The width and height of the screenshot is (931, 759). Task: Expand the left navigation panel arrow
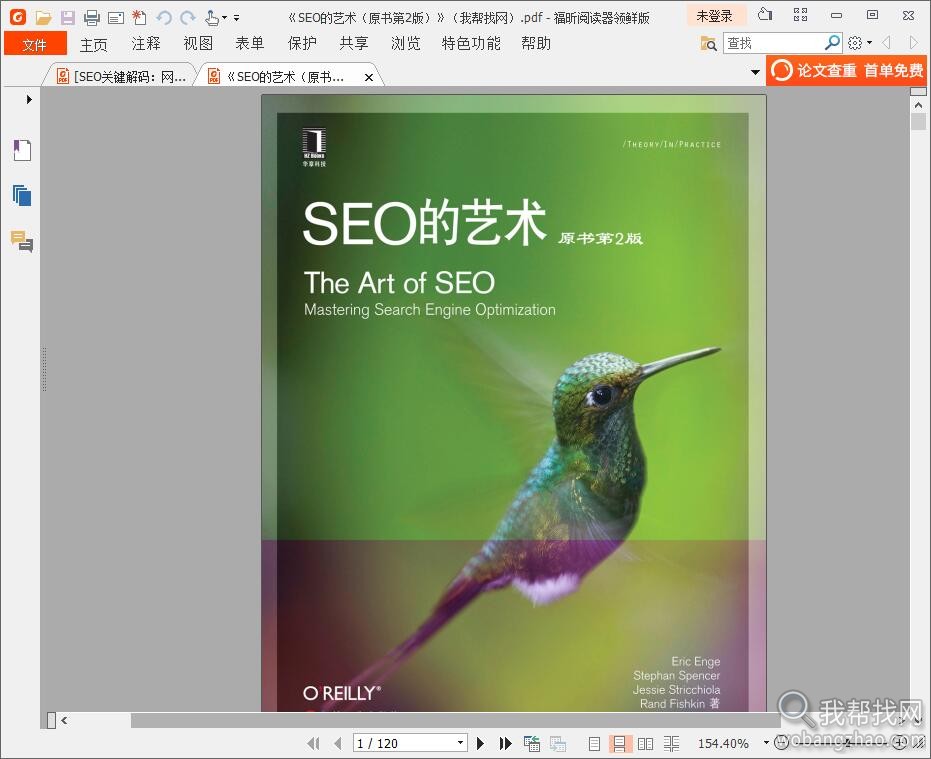(x=28, y=100)
